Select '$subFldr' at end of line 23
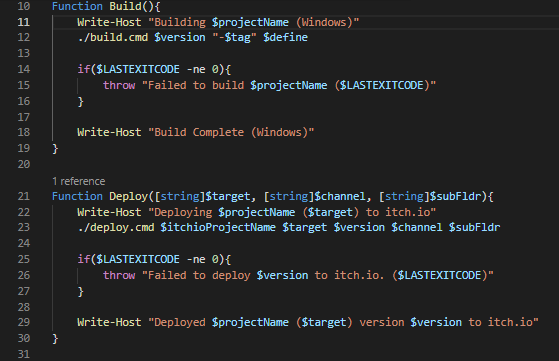This screenshot has width=559, height=361. click(x=474, y=227)
